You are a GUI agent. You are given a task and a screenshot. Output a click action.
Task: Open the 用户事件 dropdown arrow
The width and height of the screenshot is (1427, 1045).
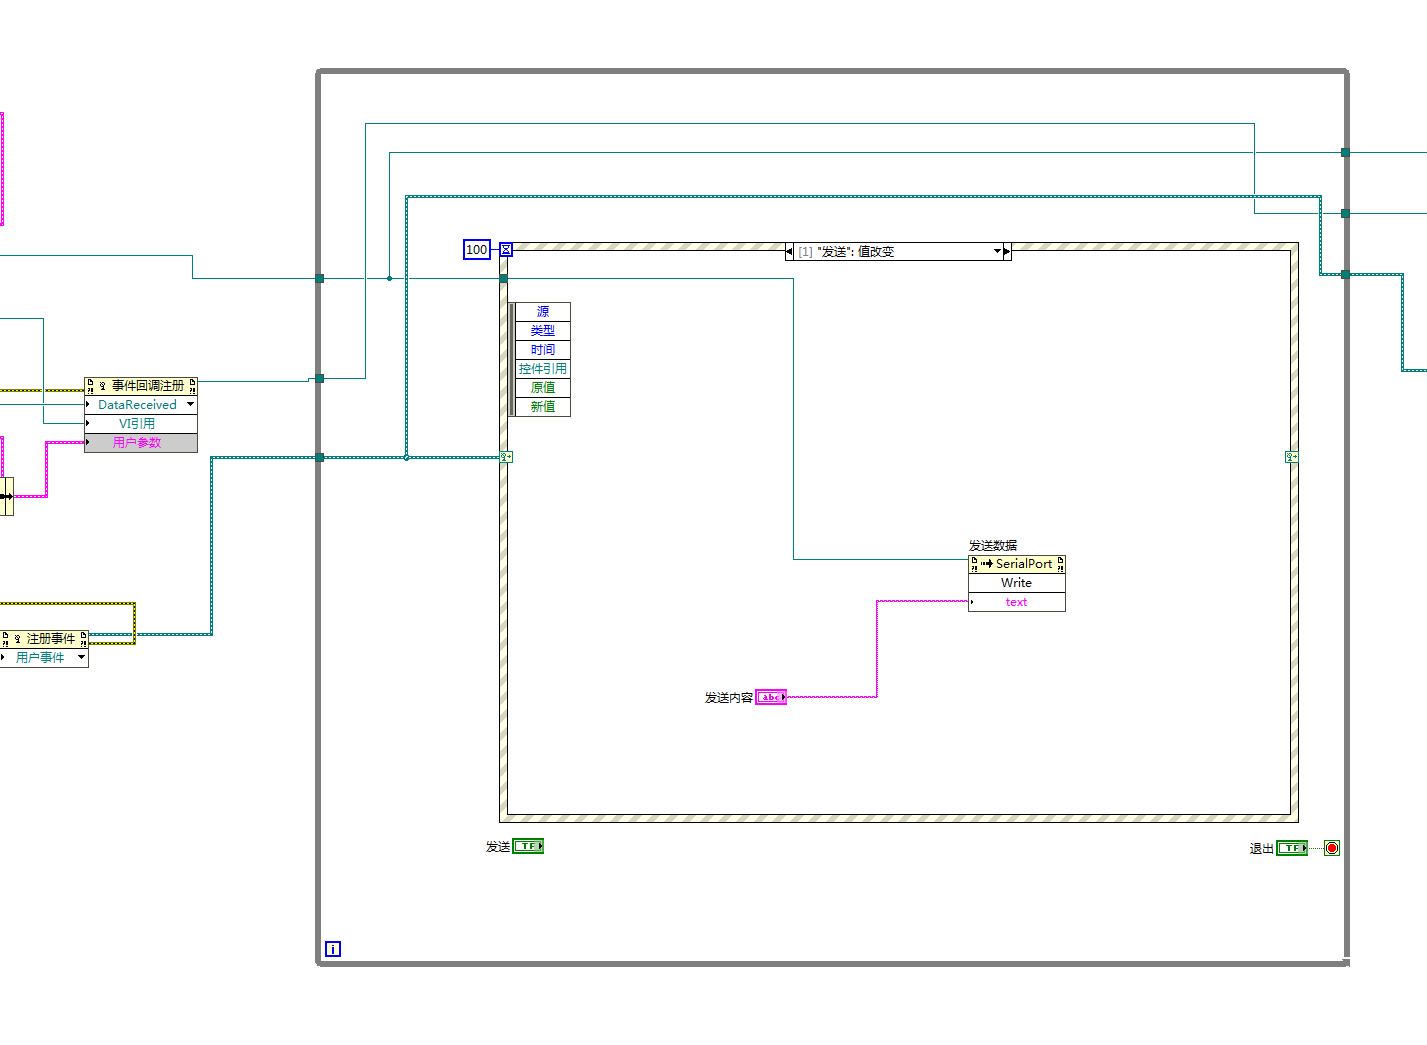pyautogui.click(x=81, y=658)
